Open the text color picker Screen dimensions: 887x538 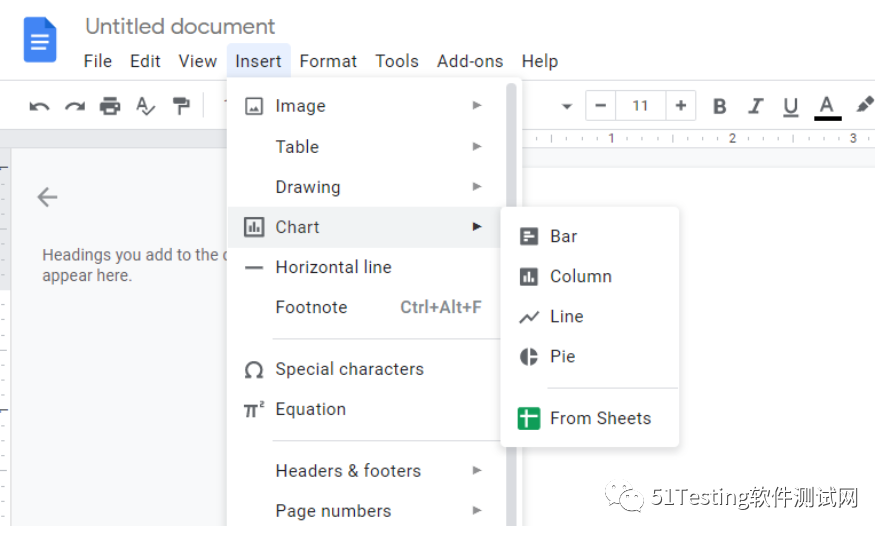pyautogui.click(x=827, y=106)
